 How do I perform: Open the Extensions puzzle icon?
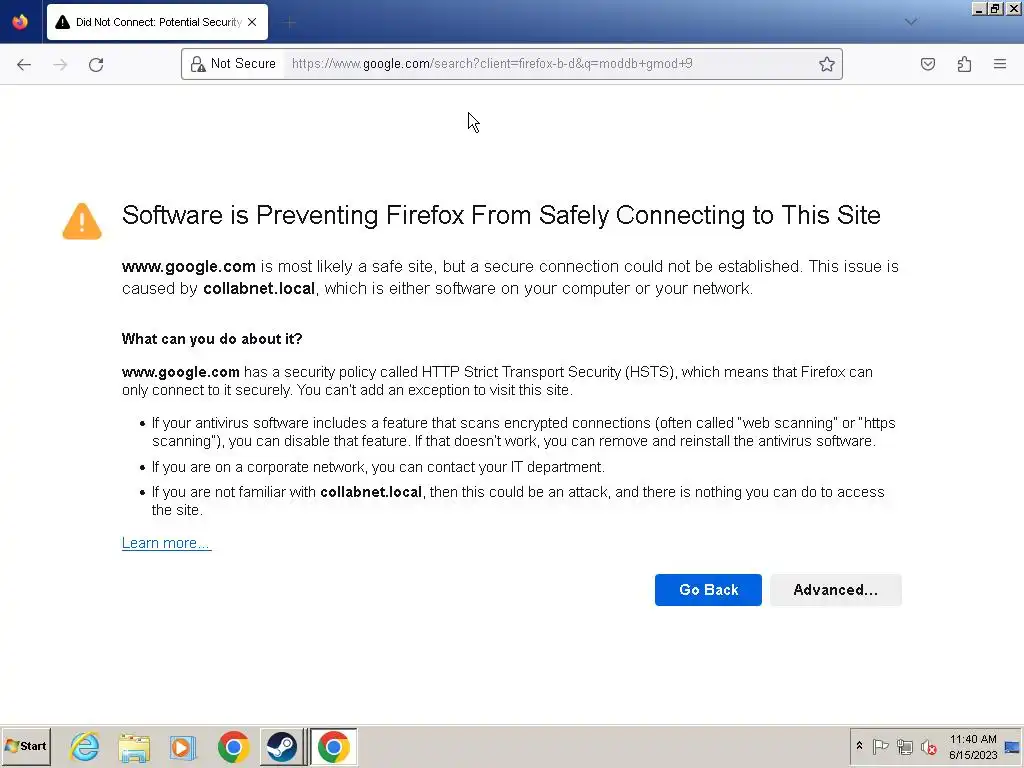[964, 64]
